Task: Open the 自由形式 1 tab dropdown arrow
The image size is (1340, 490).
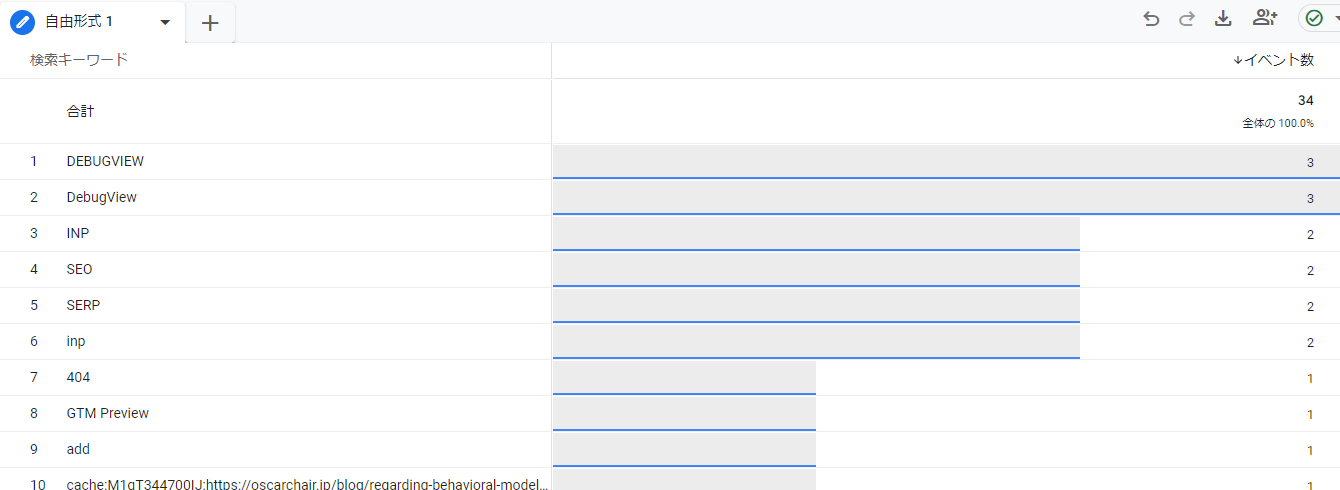Action: click(165, 22)
